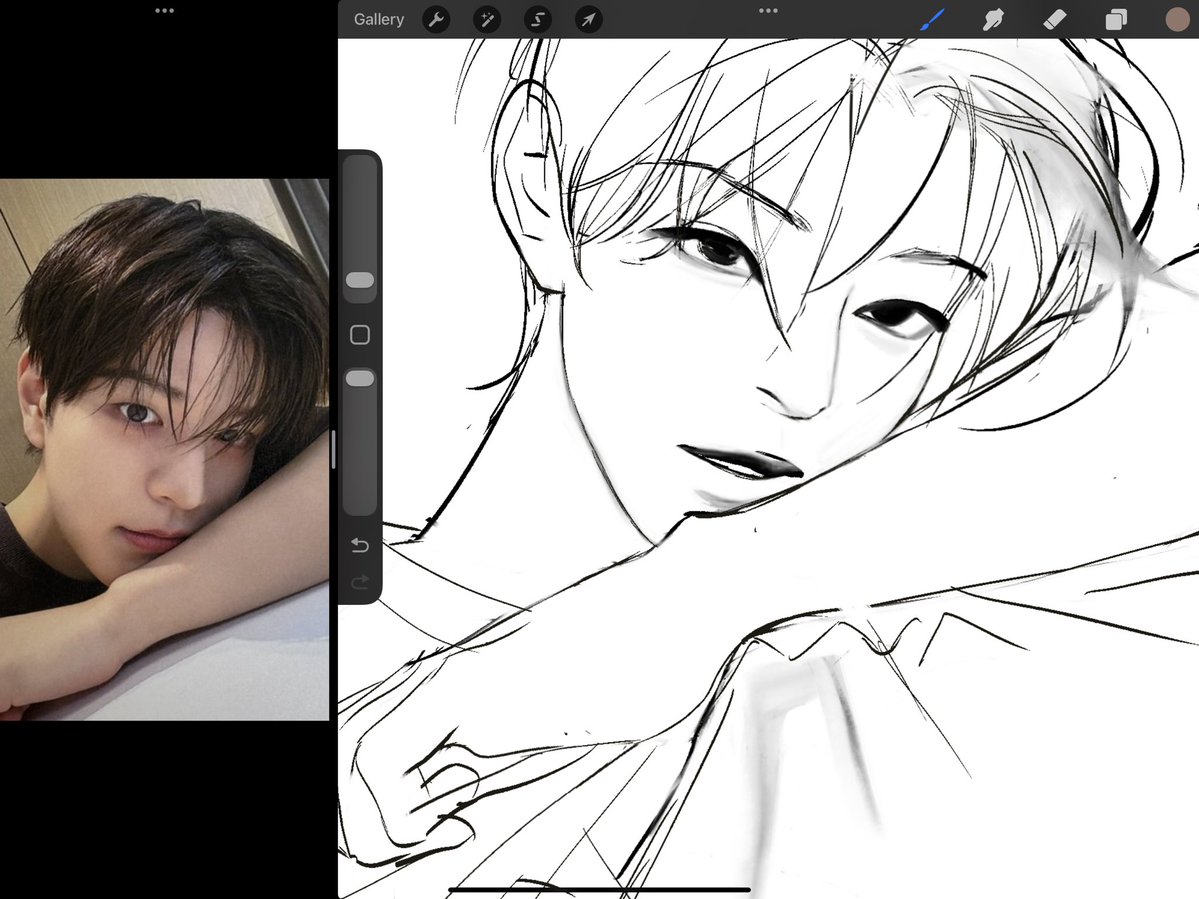Select the Smudge finger tool

tap(993, 19)
